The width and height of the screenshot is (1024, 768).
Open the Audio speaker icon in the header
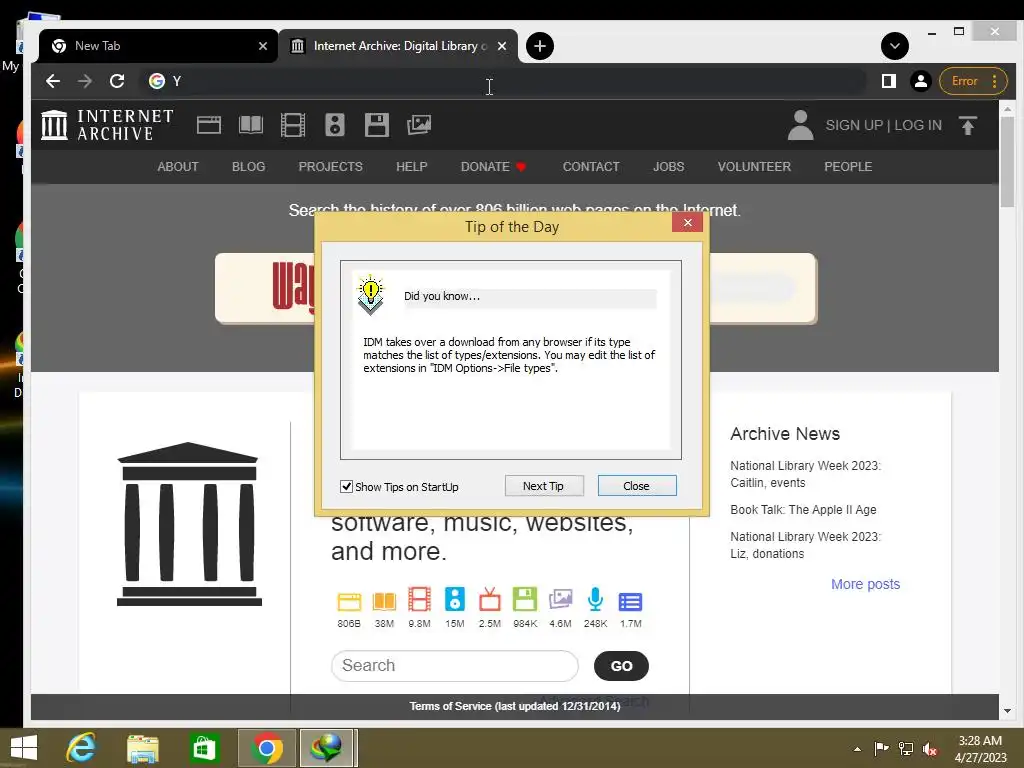coord(334,125)
